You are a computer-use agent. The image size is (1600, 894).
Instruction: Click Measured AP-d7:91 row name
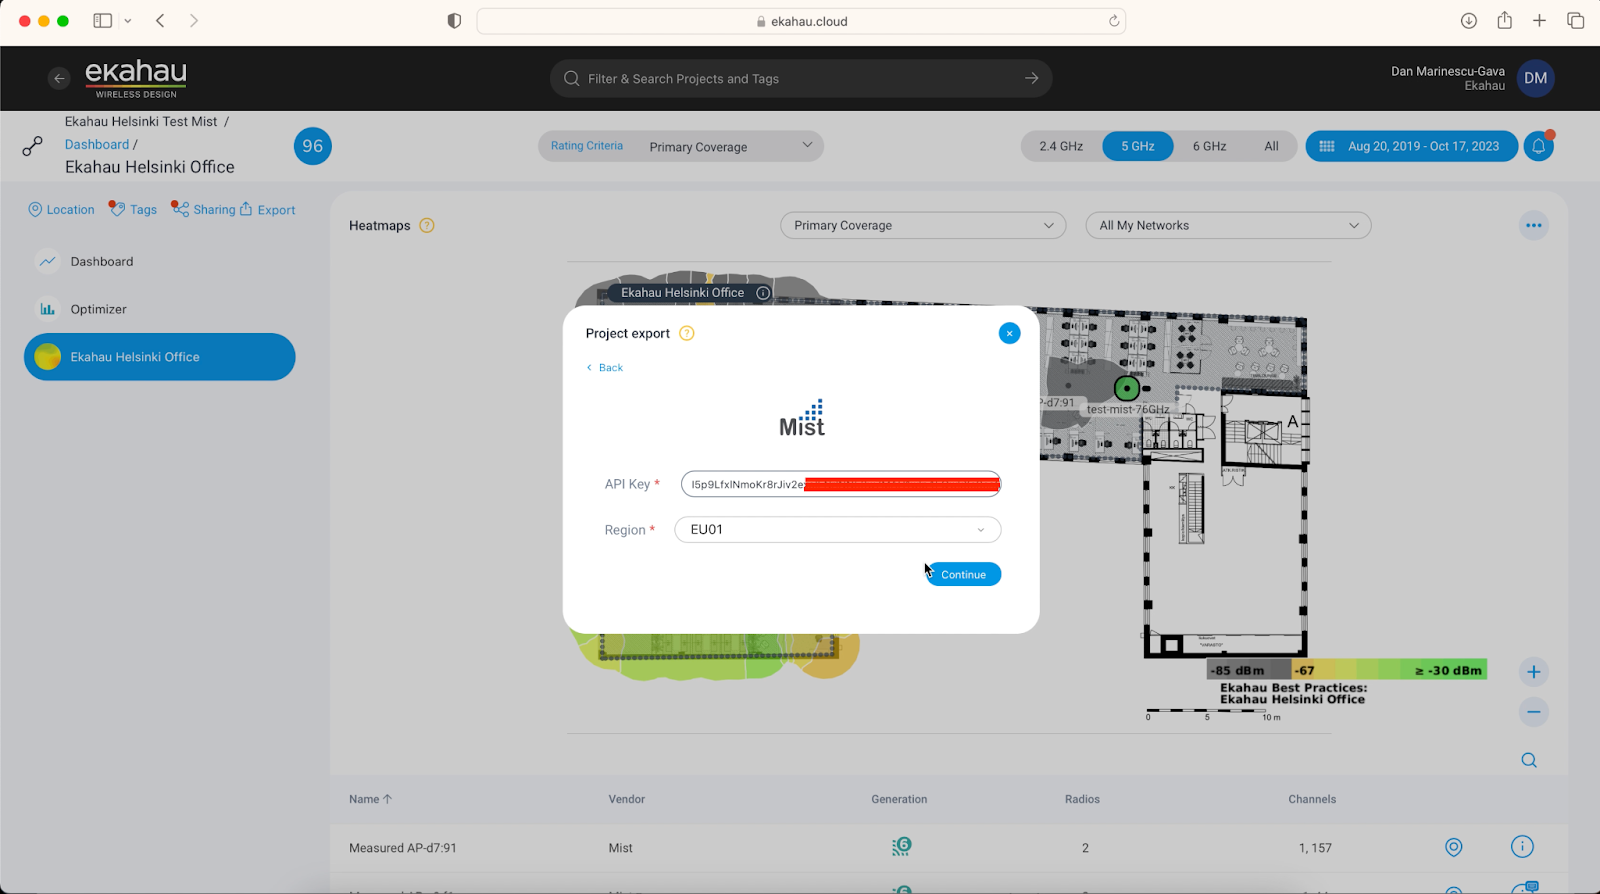pos(403,848)
